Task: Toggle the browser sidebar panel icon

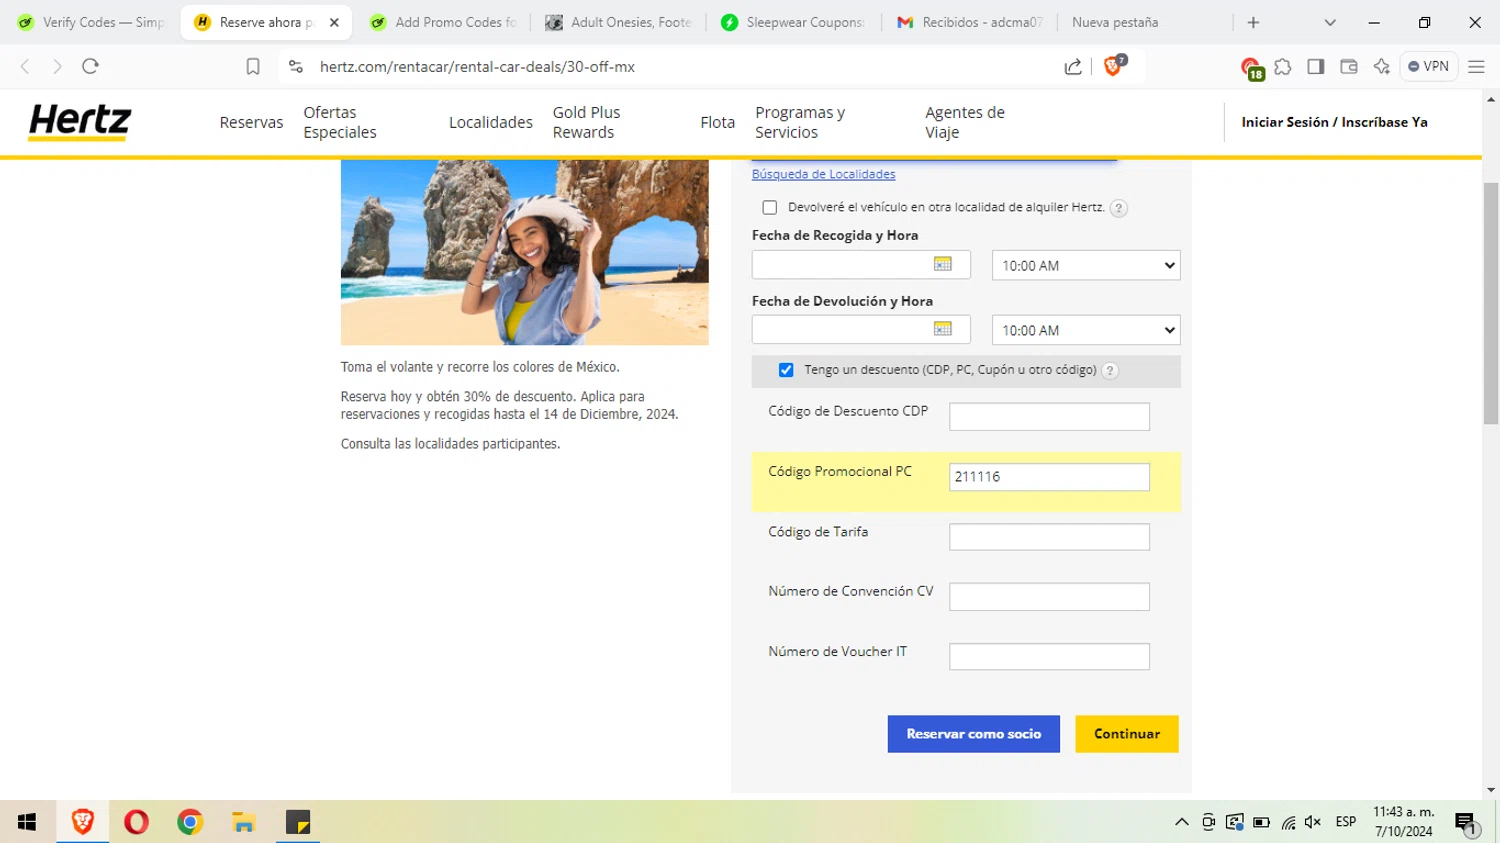Action: (1316, 66)
